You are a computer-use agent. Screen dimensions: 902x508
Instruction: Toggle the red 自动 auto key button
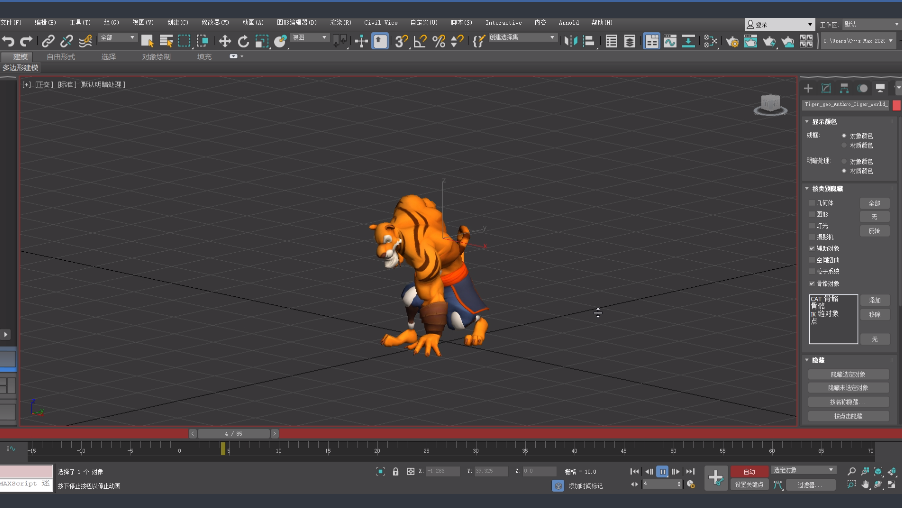[x=749, y=472]
